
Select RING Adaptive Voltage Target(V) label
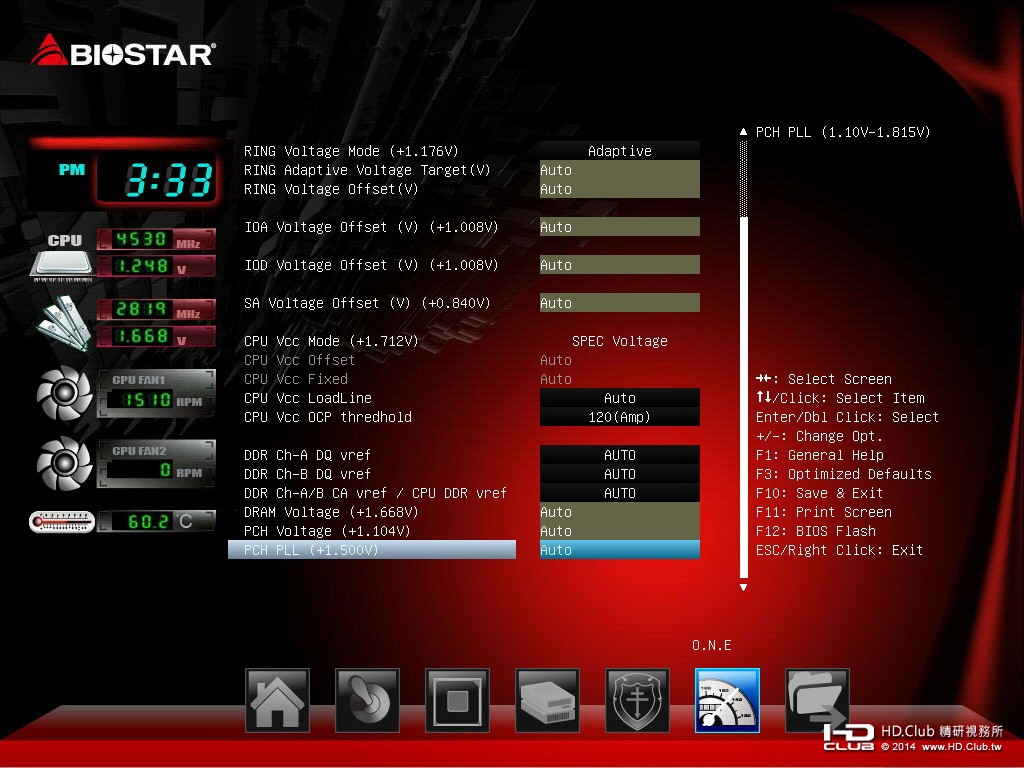367,170
